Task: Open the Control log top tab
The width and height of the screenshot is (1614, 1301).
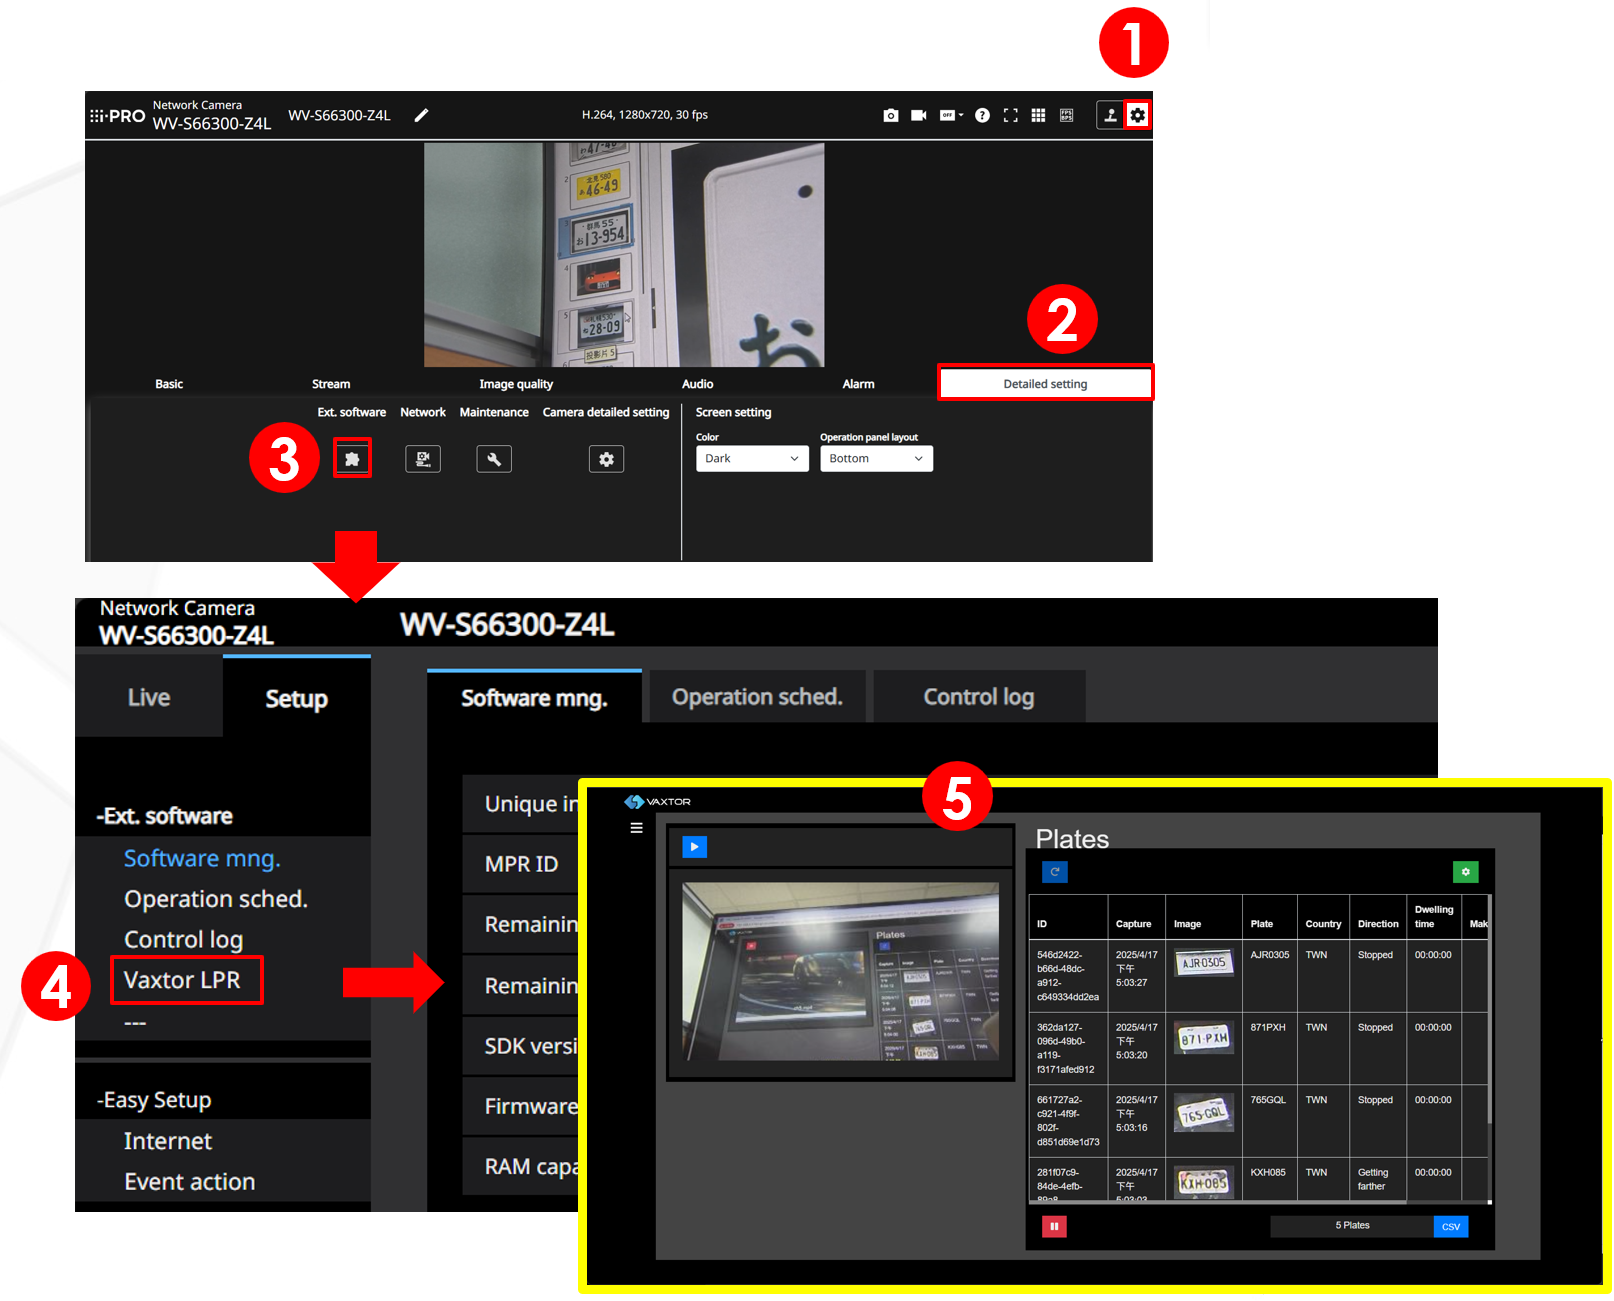Action: pyautogui.click(x=979, y=697)
